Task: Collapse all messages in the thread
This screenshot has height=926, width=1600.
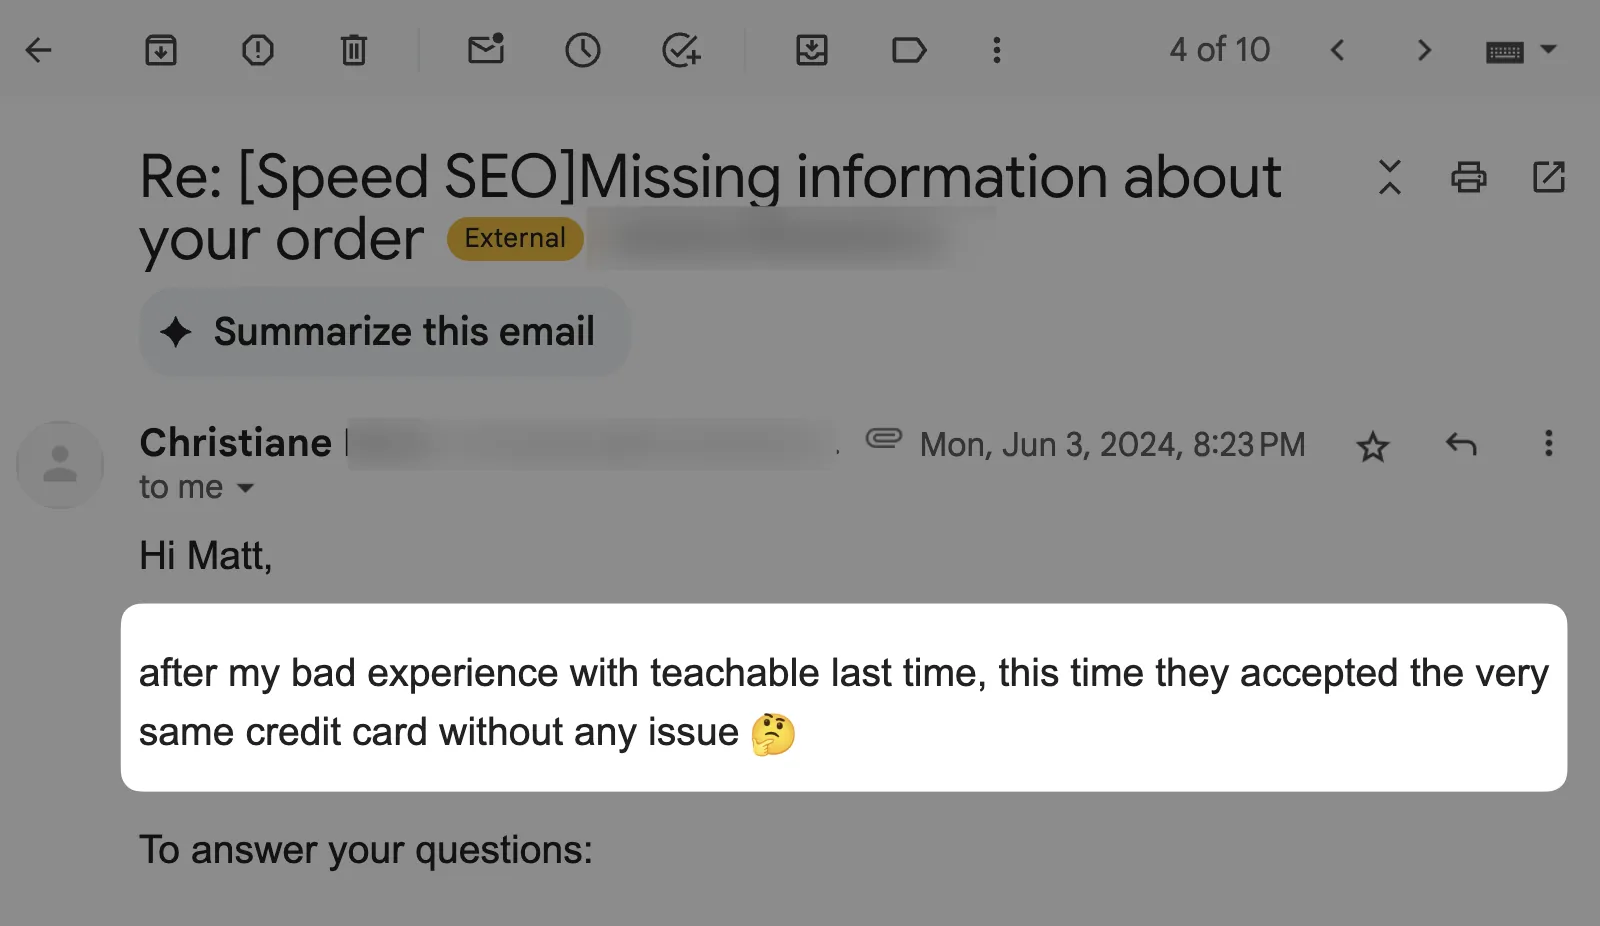Action: [1390, 177]
